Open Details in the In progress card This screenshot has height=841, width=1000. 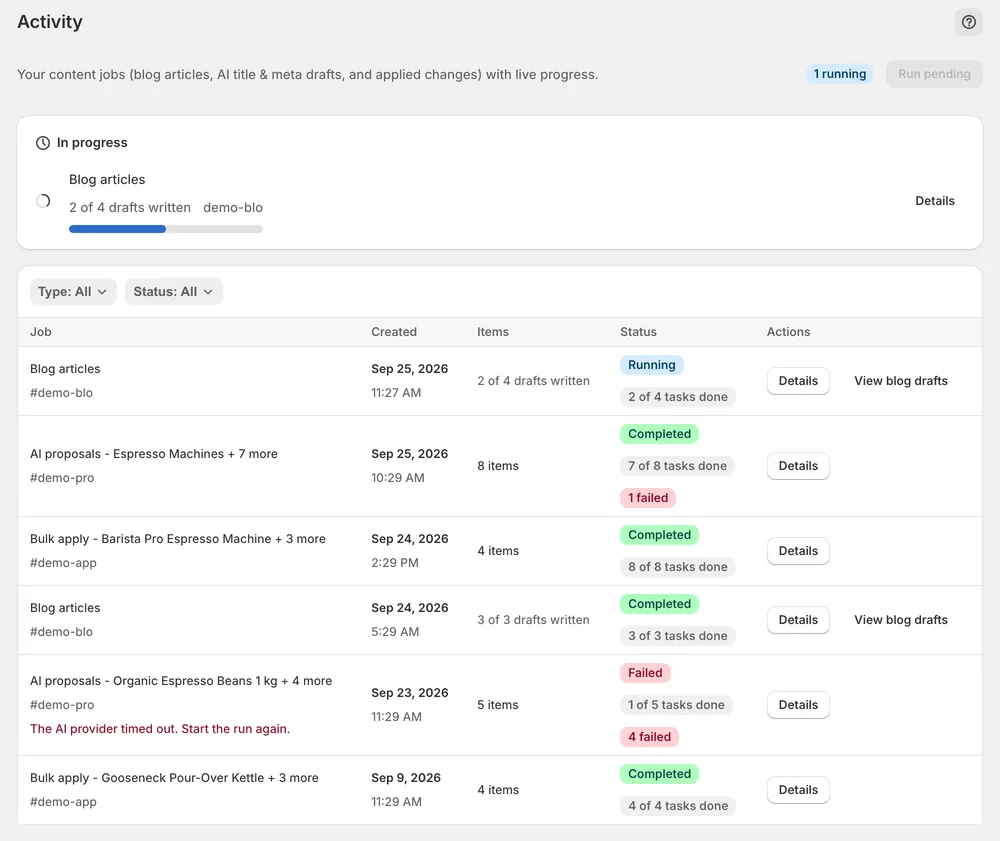(x=934, y=201)
